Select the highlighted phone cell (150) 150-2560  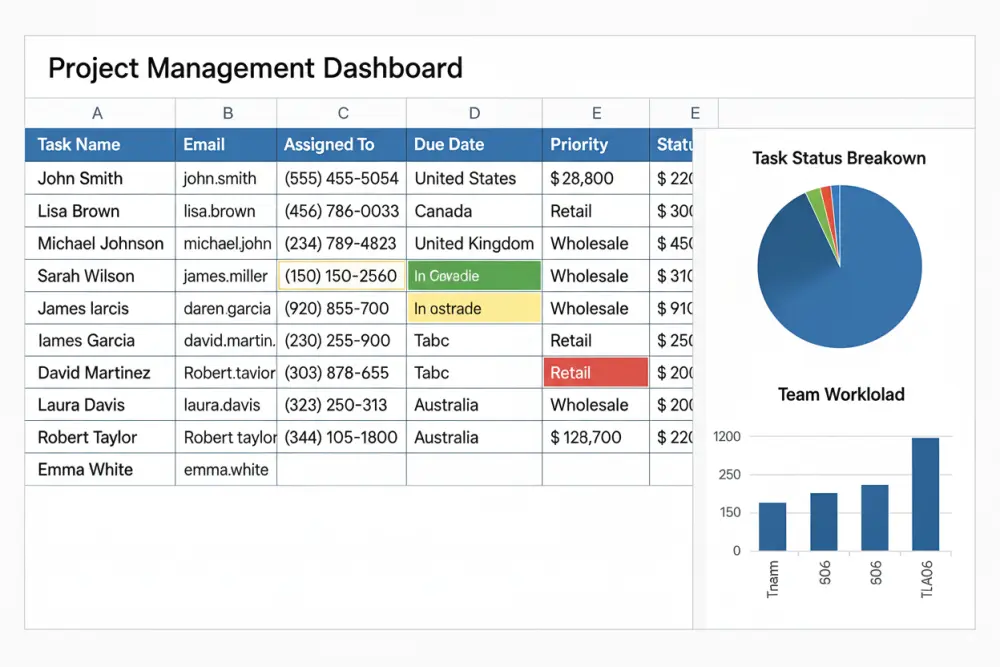tap(341, 275)
